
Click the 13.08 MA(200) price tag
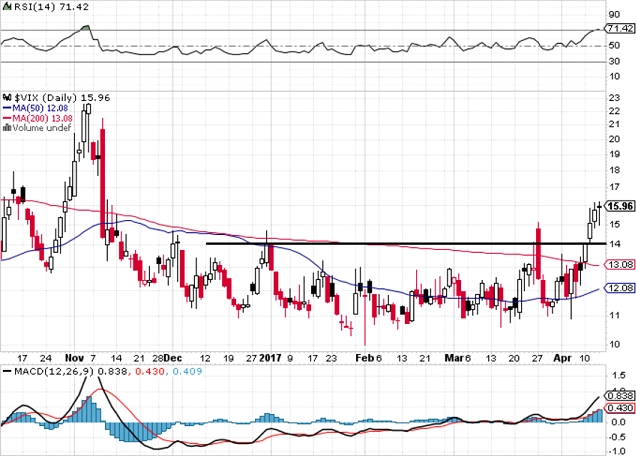point(619,265)
